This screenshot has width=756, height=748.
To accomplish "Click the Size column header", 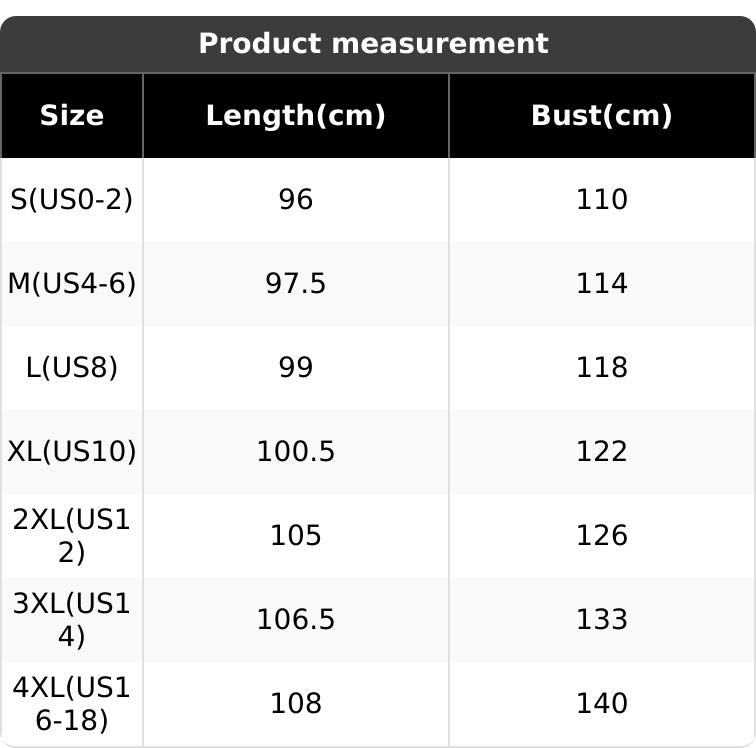I will point(71,116).
